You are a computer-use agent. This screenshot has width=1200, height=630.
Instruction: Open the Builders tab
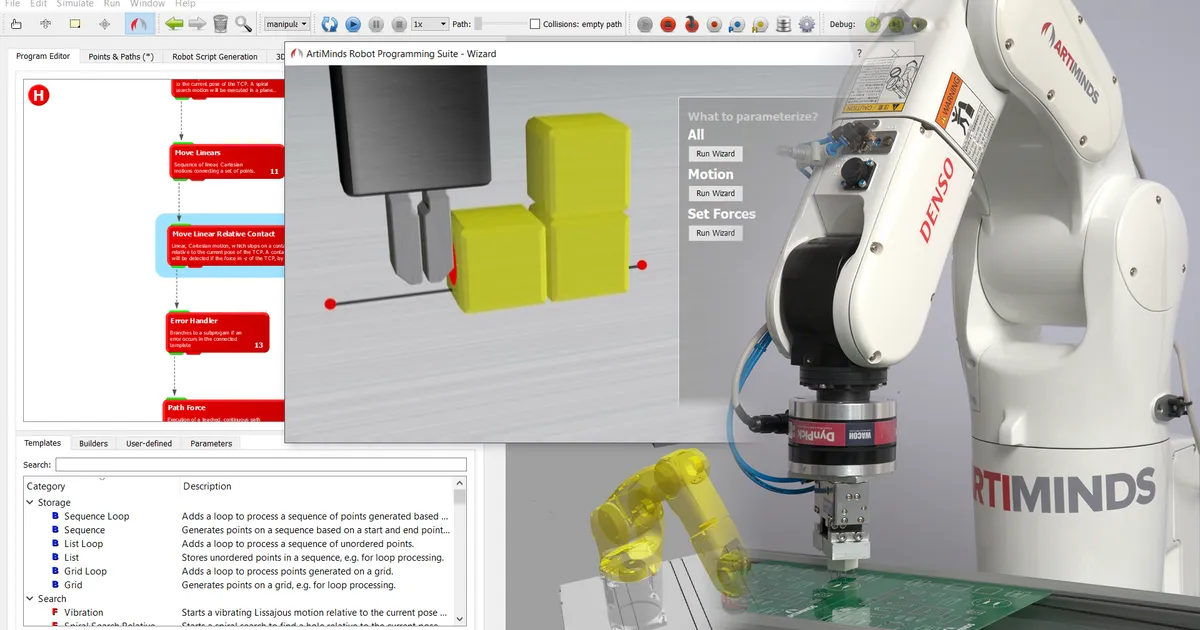click(93, 443)
